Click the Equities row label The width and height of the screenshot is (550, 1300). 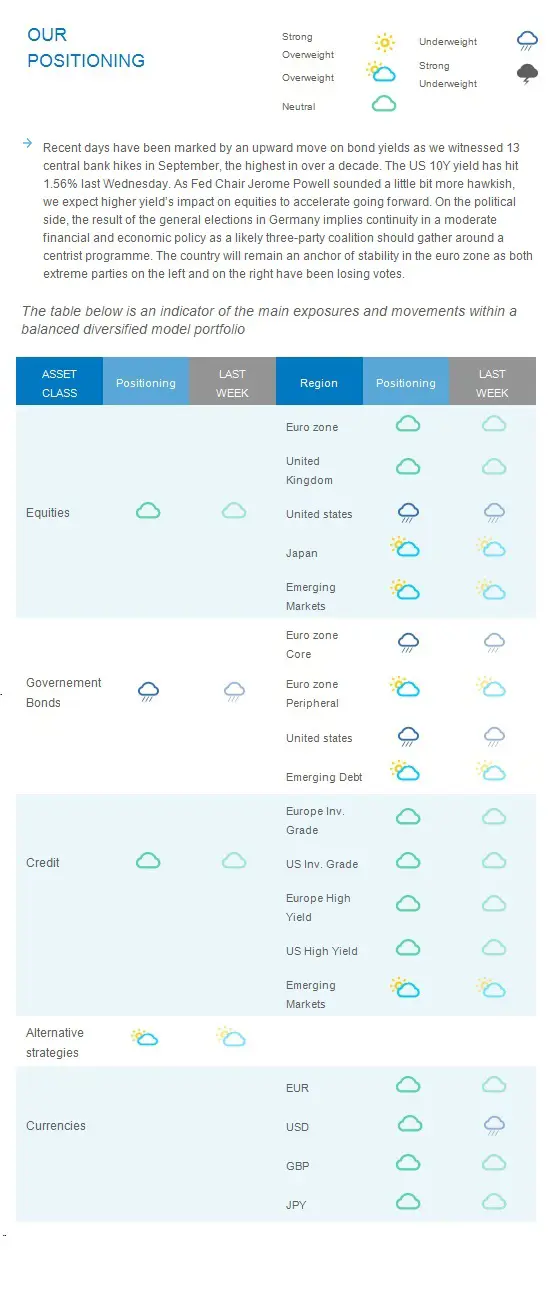click(x=48, y=513)
